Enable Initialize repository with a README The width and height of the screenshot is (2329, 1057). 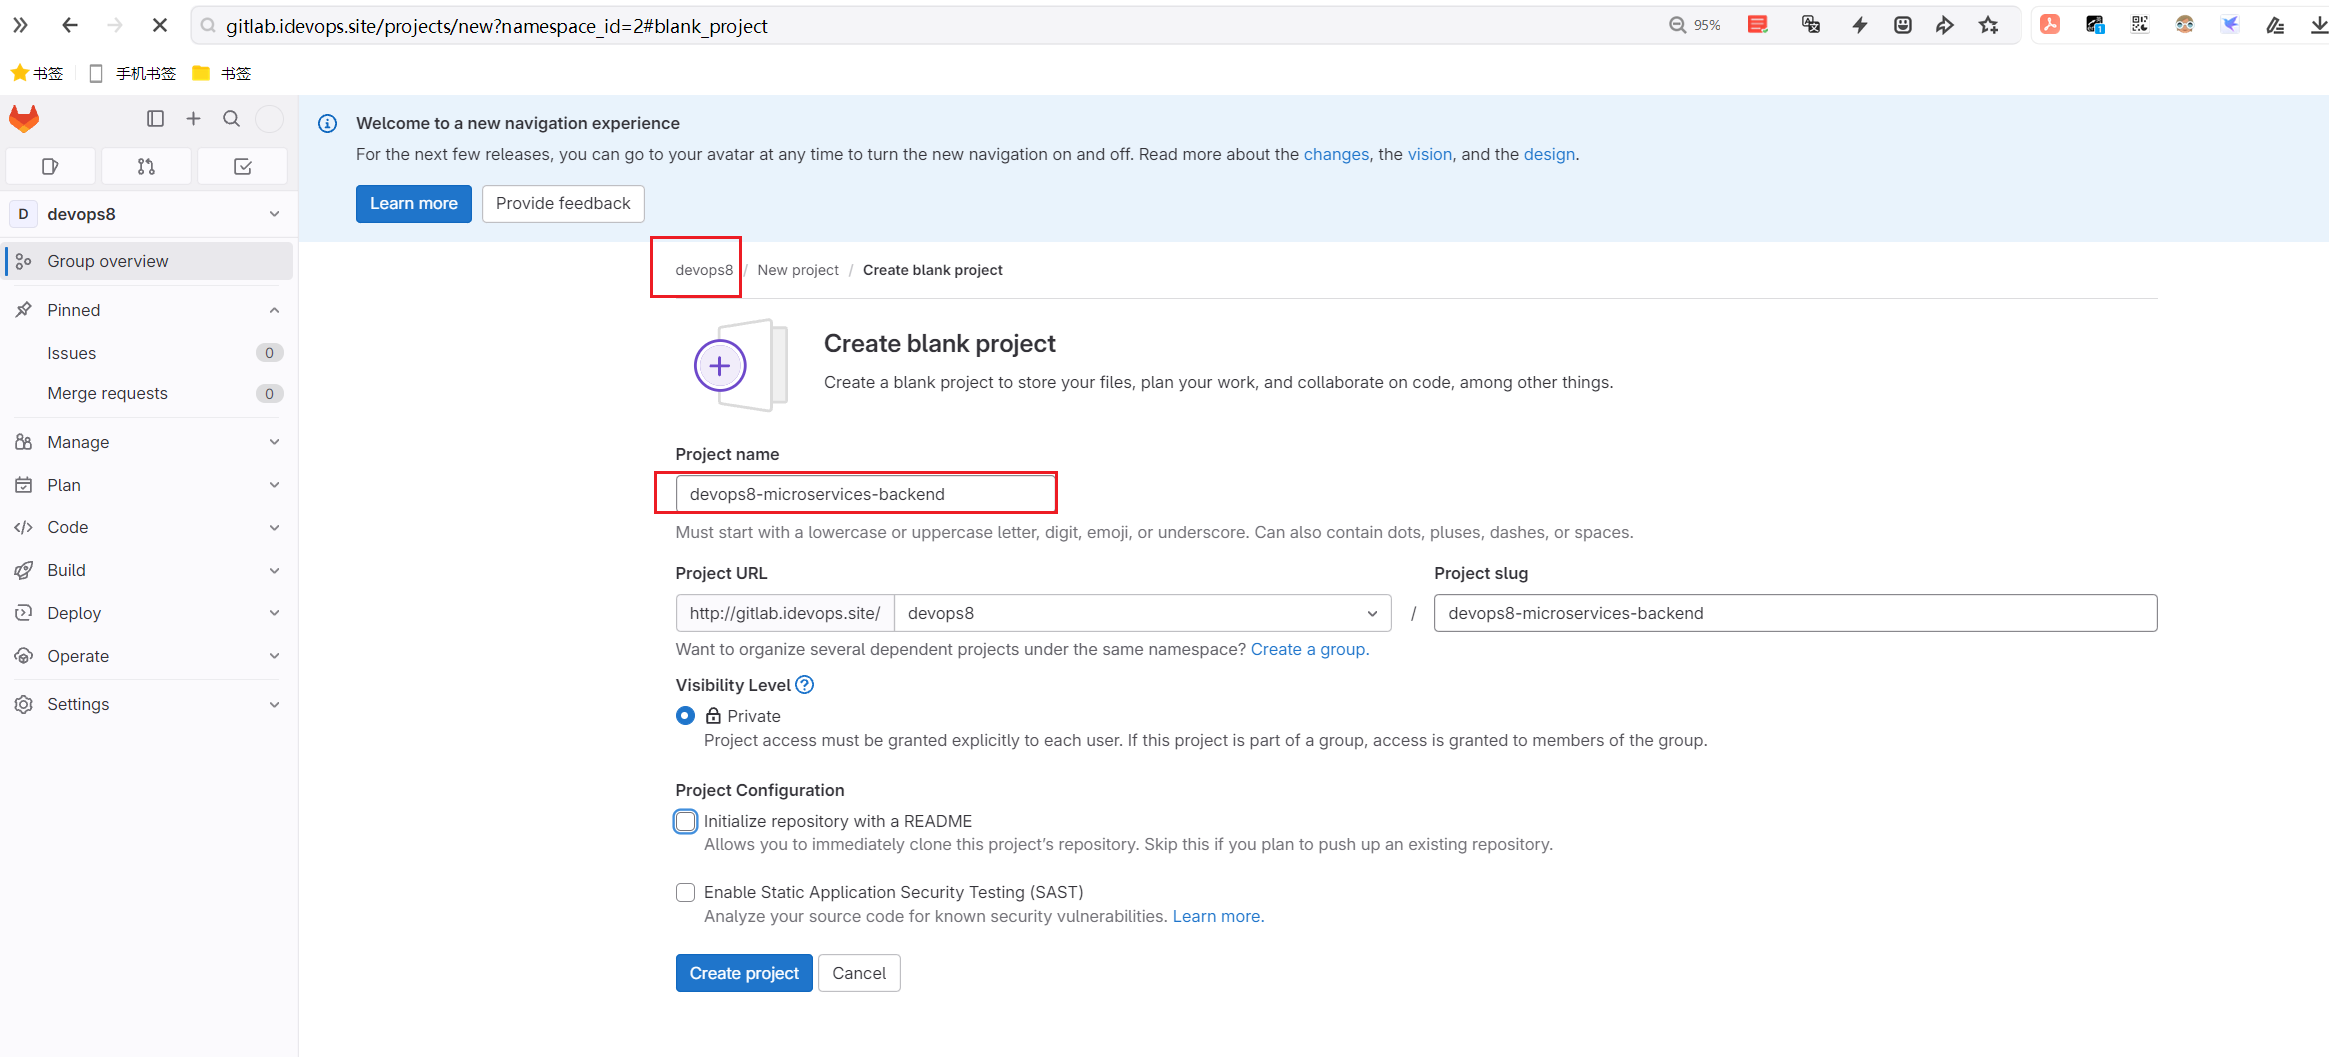685,822
